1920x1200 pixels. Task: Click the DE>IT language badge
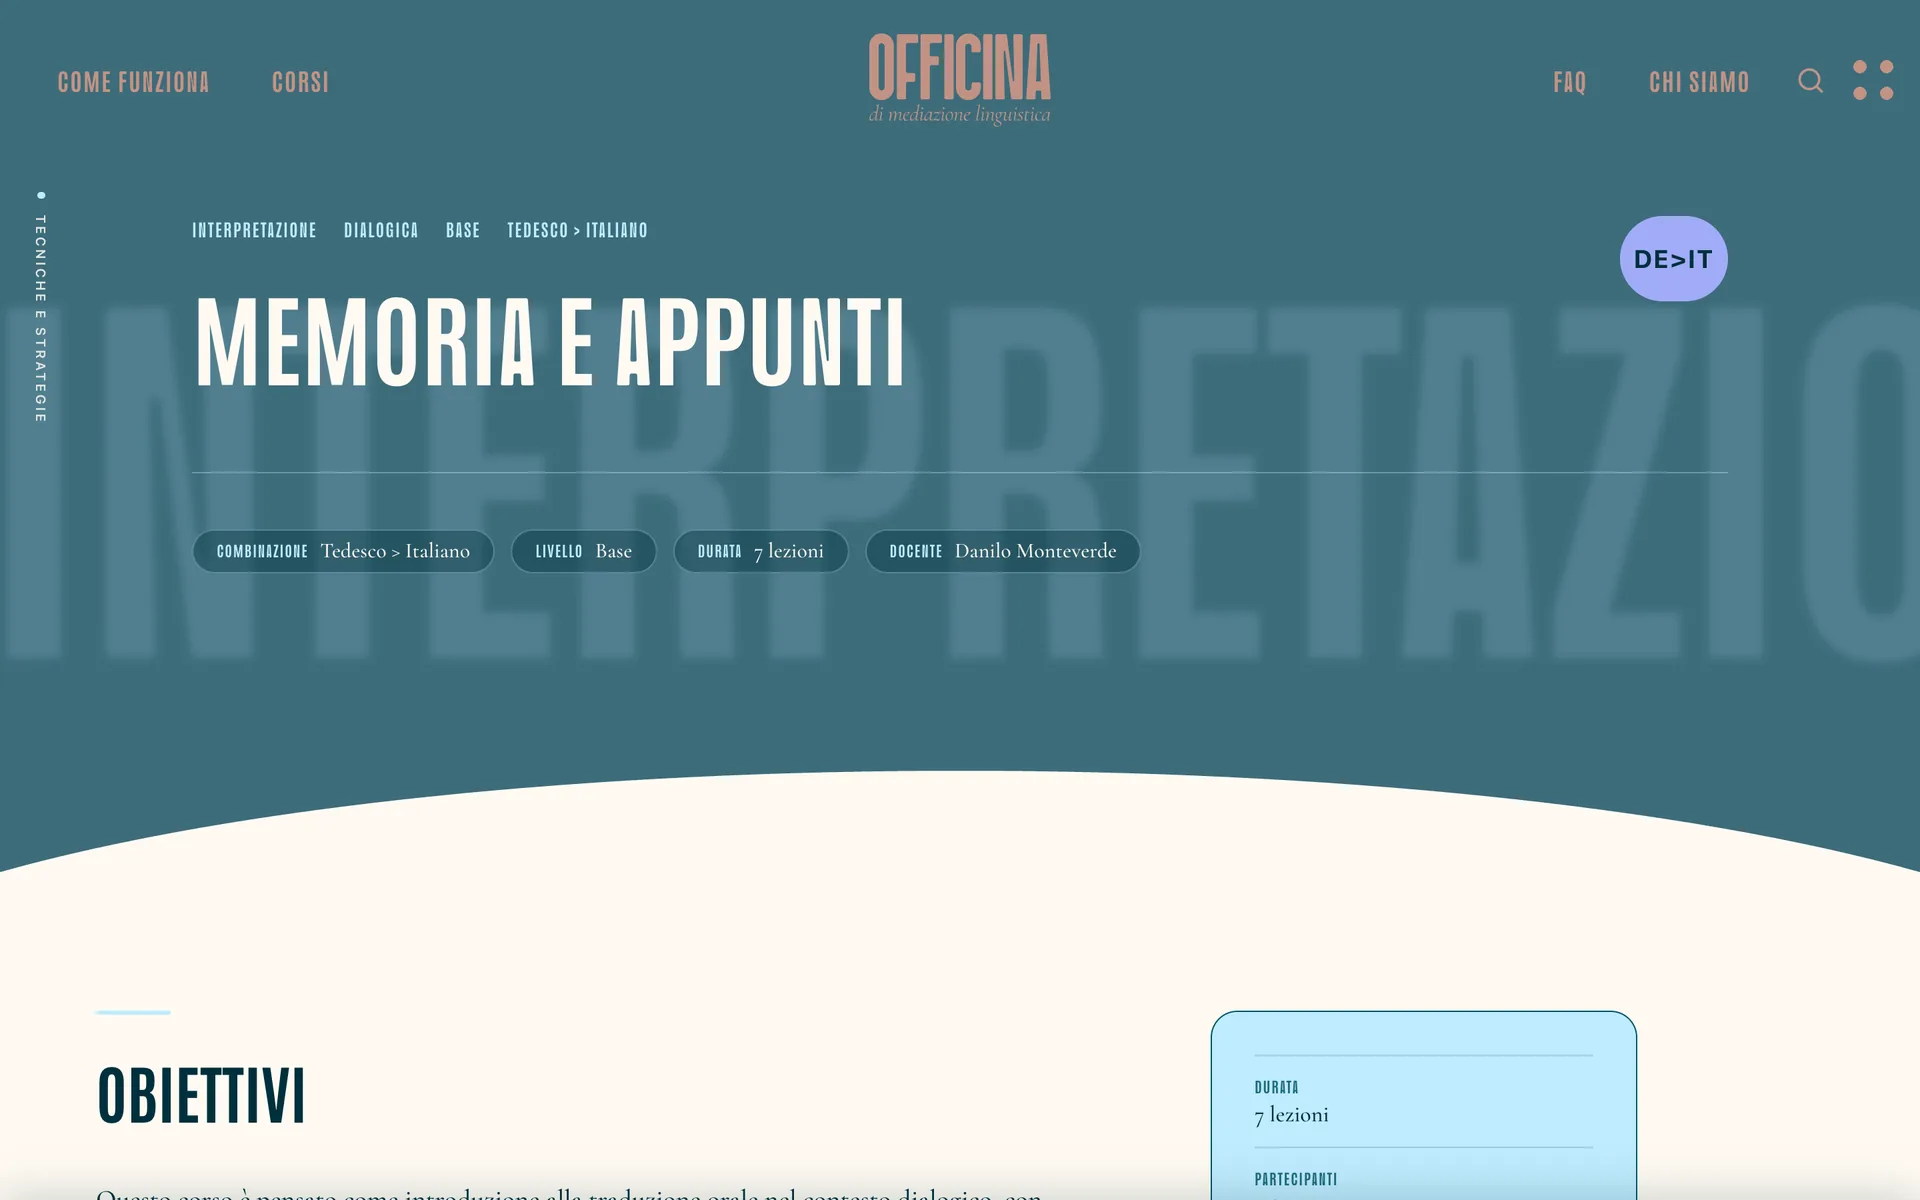[x=1673, y=259]
